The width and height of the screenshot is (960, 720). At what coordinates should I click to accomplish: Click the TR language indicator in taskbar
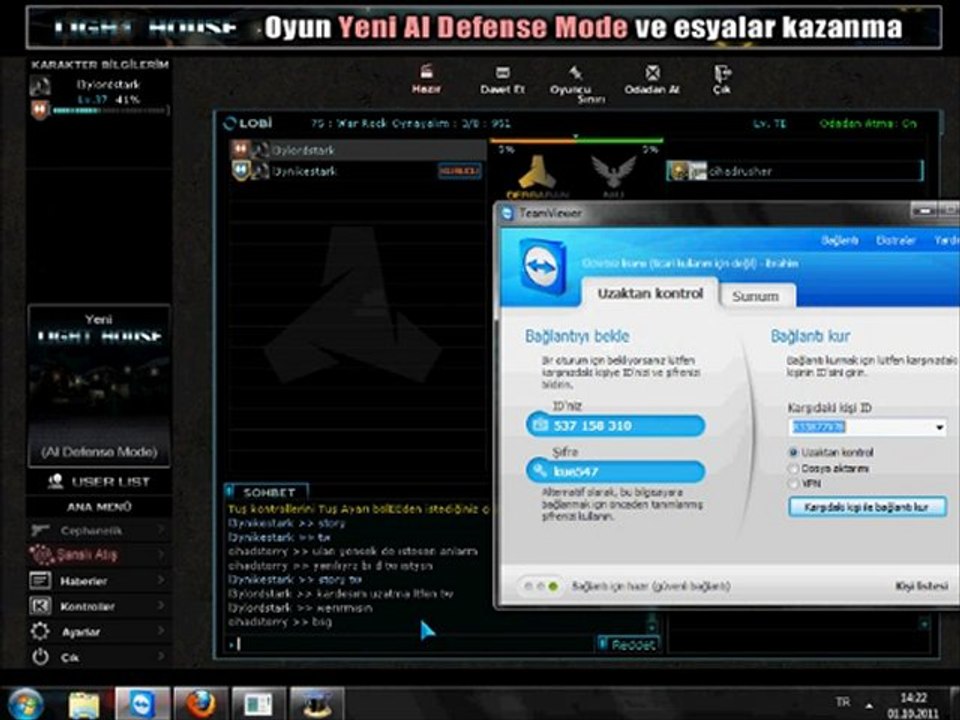click(843, 702)
